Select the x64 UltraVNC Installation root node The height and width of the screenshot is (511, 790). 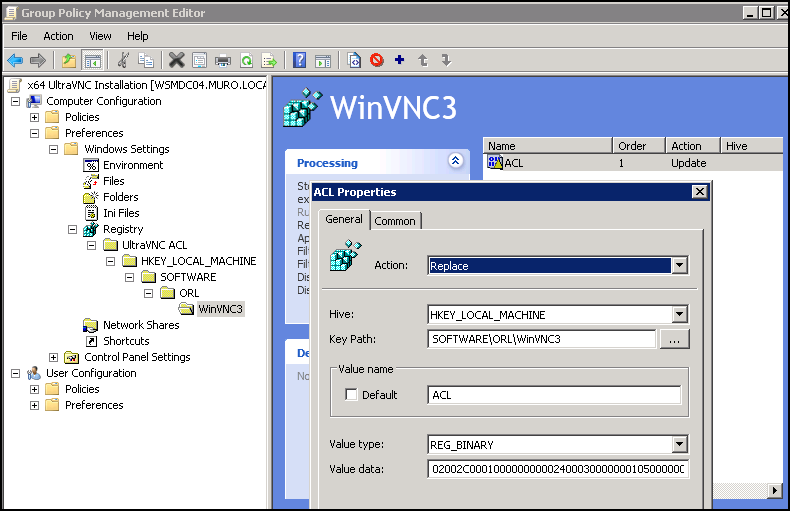[146, 85]
